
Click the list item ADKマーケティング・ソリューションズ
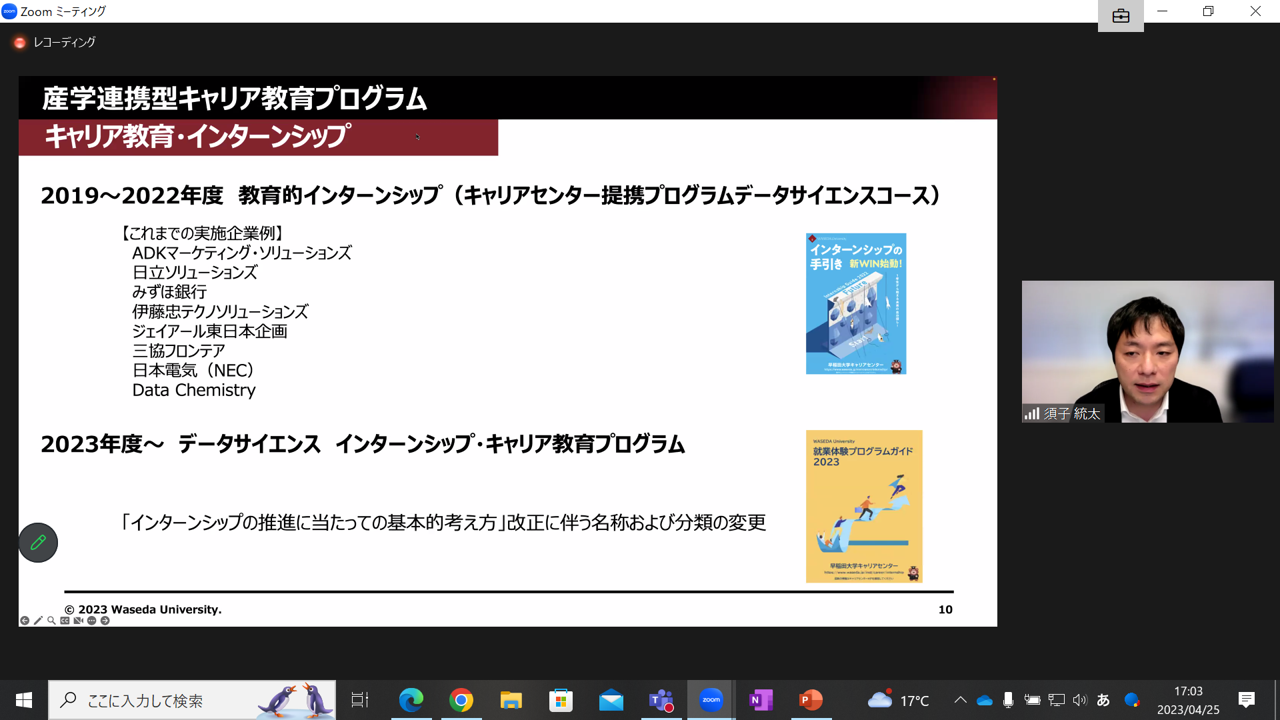pos(242,253)
